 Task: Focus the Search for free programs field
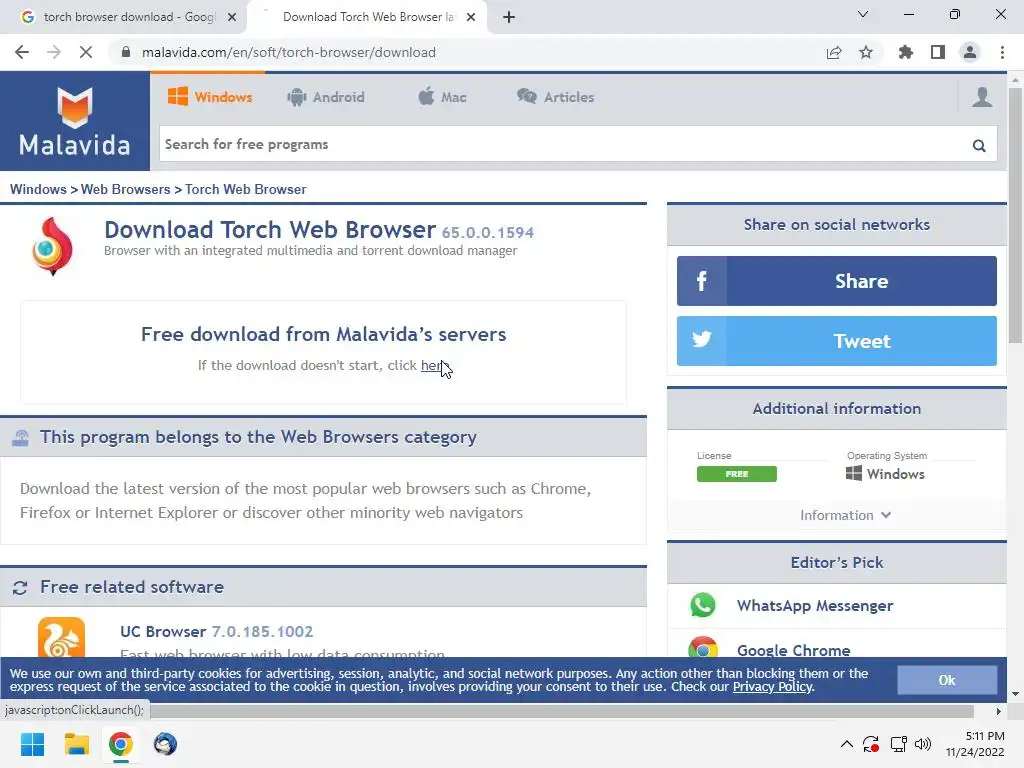578,144
